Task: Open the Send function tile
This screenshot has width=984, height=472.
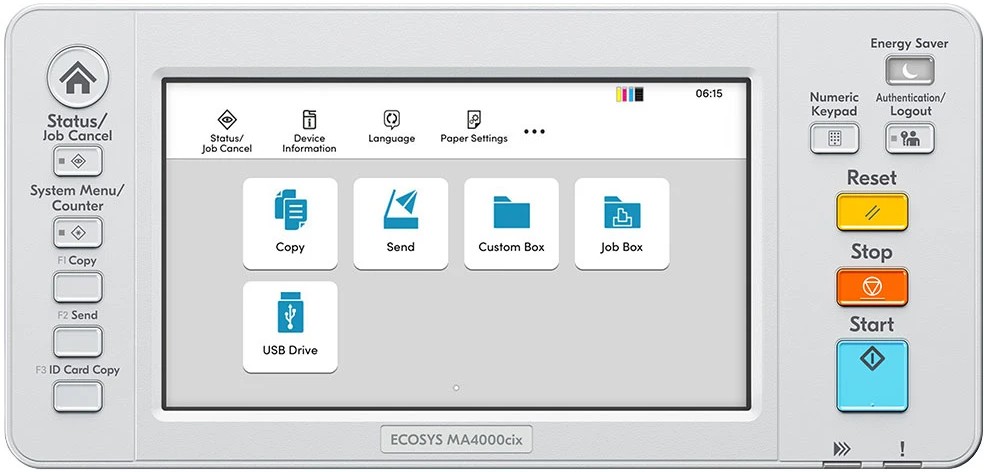Action: click(400, 223)
